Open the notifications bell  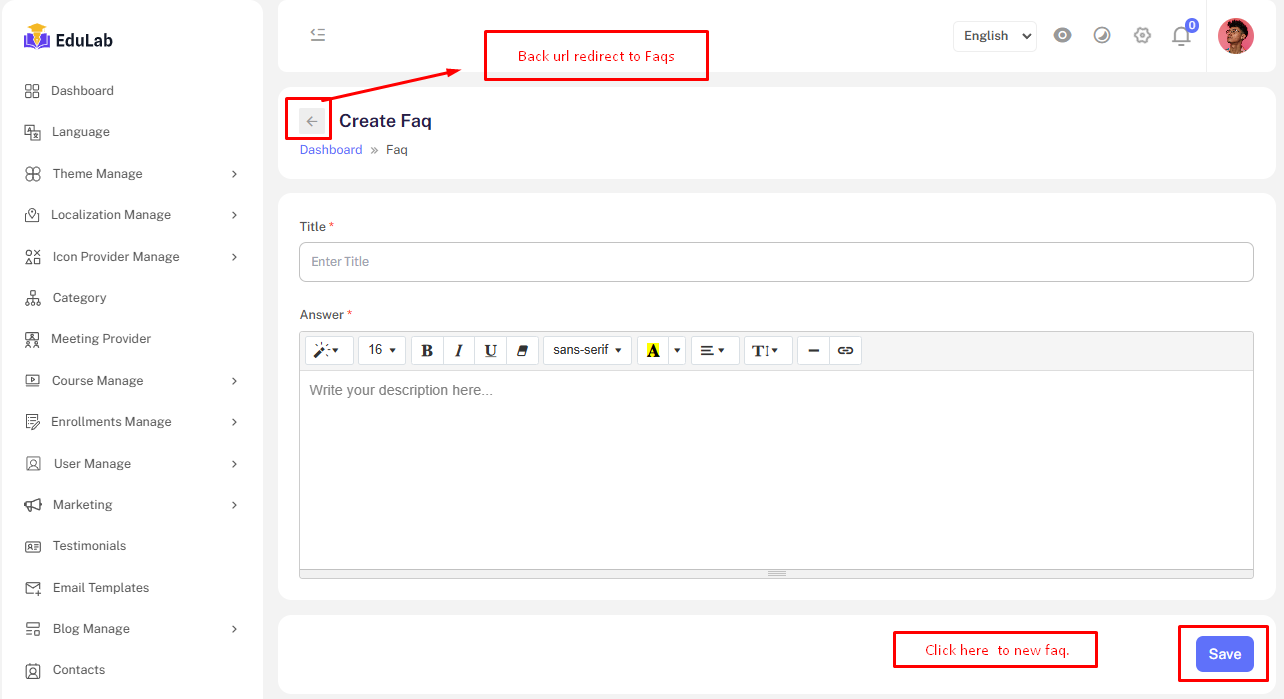[x=1181, y=36]
